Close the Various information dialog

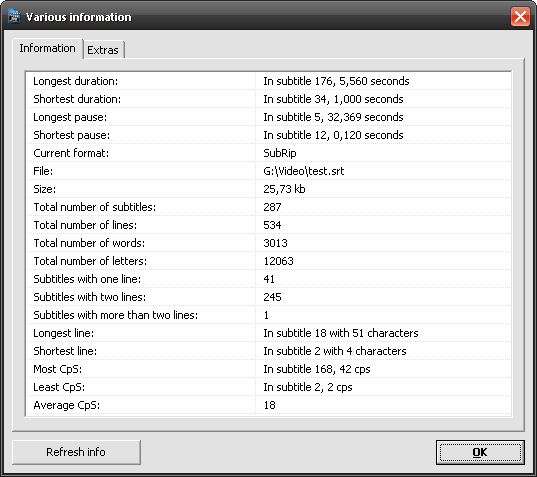click(x=520, y=16)
